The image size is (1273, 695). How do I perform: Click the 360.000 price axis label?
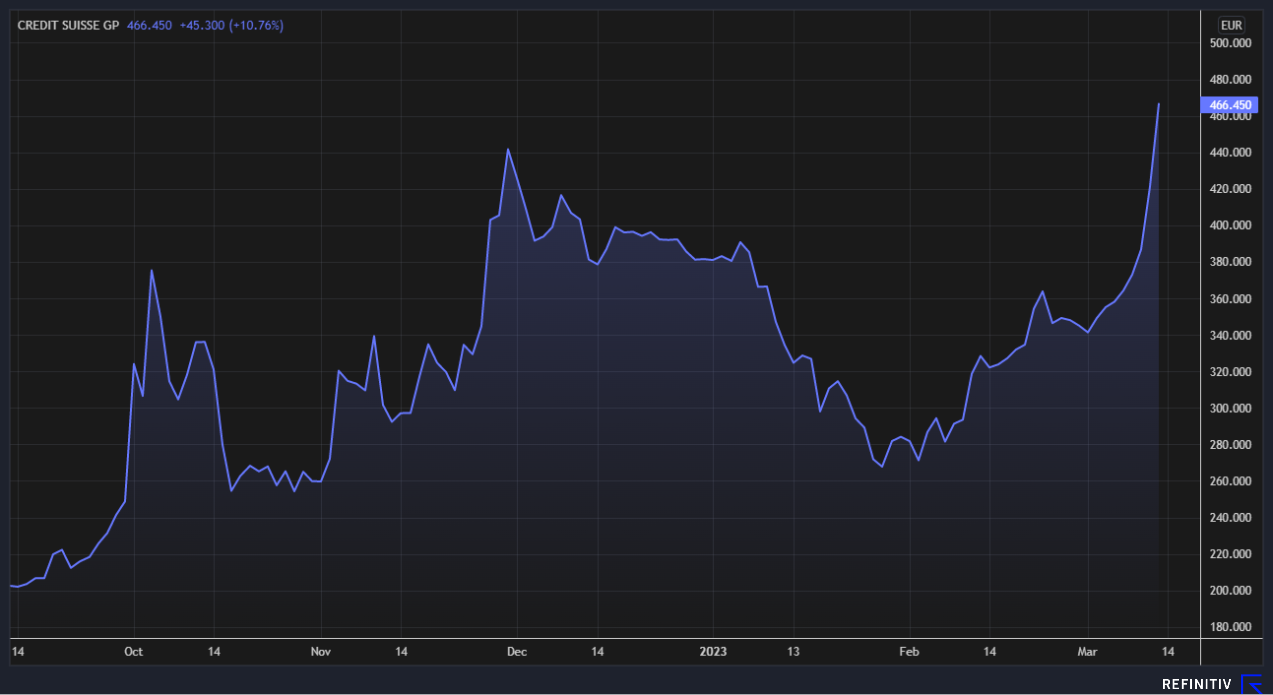click(1230, 299)
